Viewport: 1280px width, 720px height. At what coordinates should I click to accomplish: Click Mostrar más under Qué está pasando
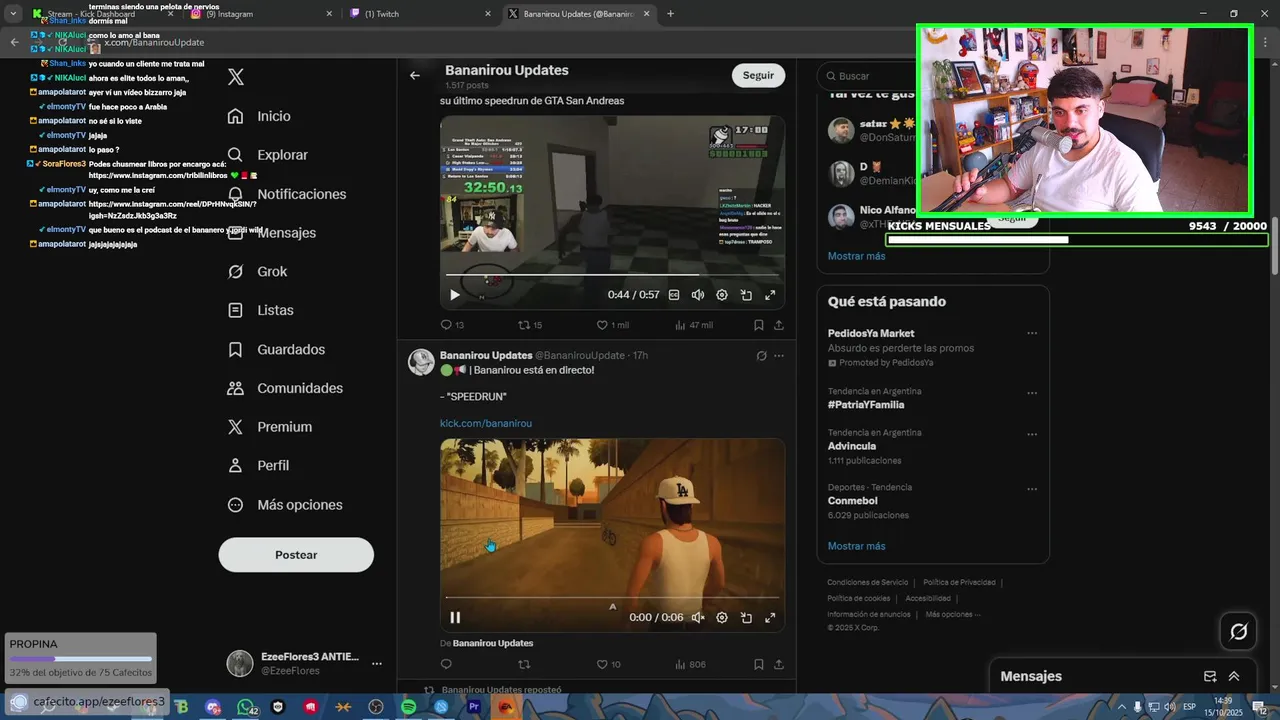pos(856,546)
